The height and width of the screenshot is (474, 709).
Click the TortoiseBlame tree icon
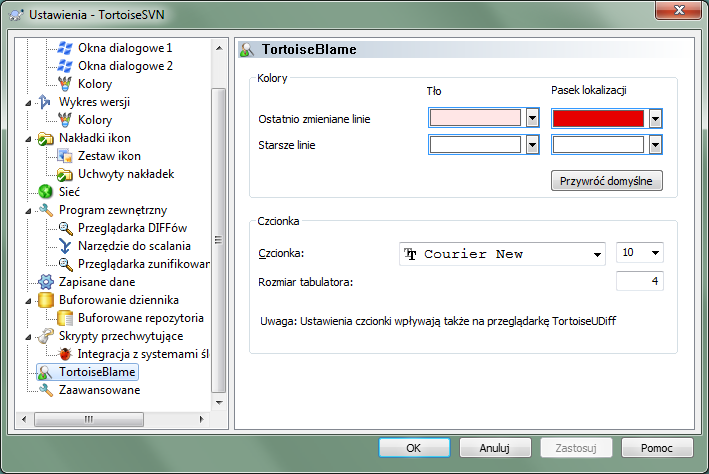tap(45, 372)
